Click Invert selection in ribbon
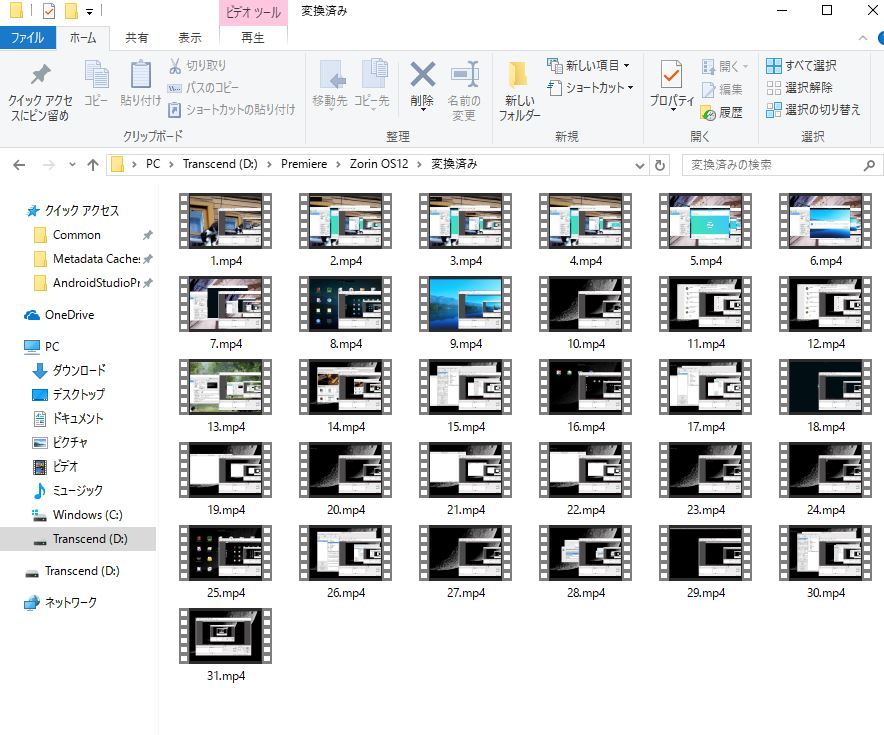The width and height of the screenshot is (884, 735). 813,110
